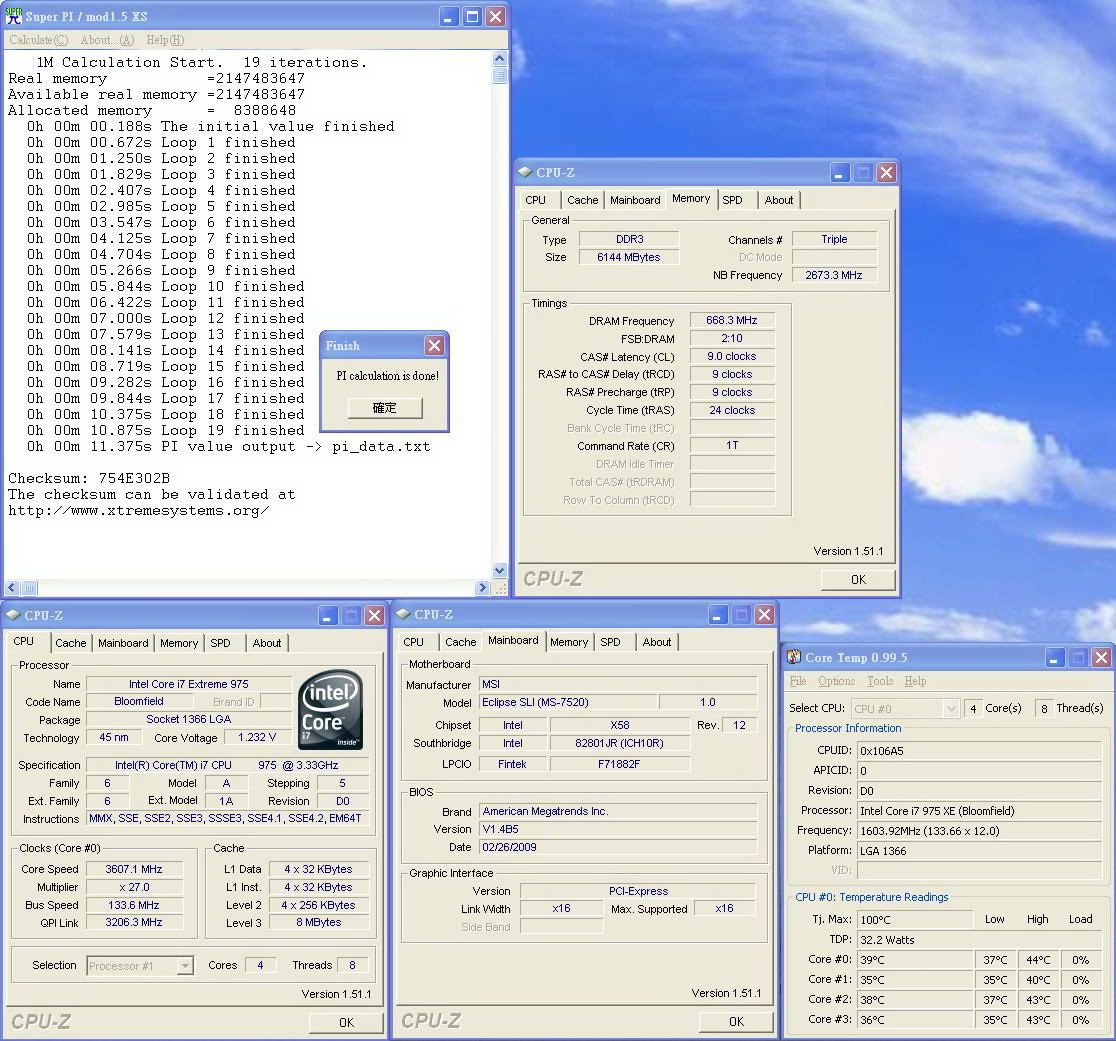
Task: Switch to Cache tab in Memory CPU-Z window
Action: pos(583,200)
